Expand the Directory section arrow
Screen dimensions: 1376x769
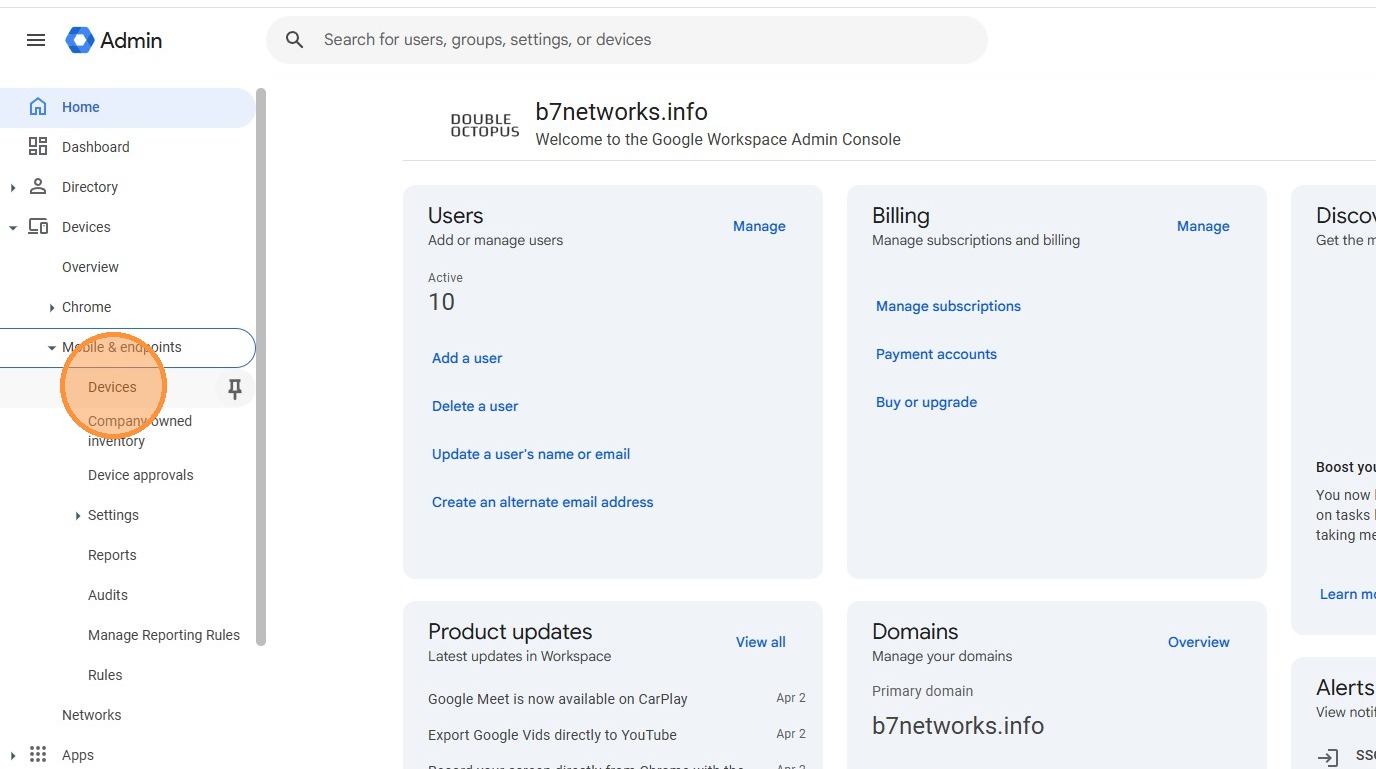point(12,187)
